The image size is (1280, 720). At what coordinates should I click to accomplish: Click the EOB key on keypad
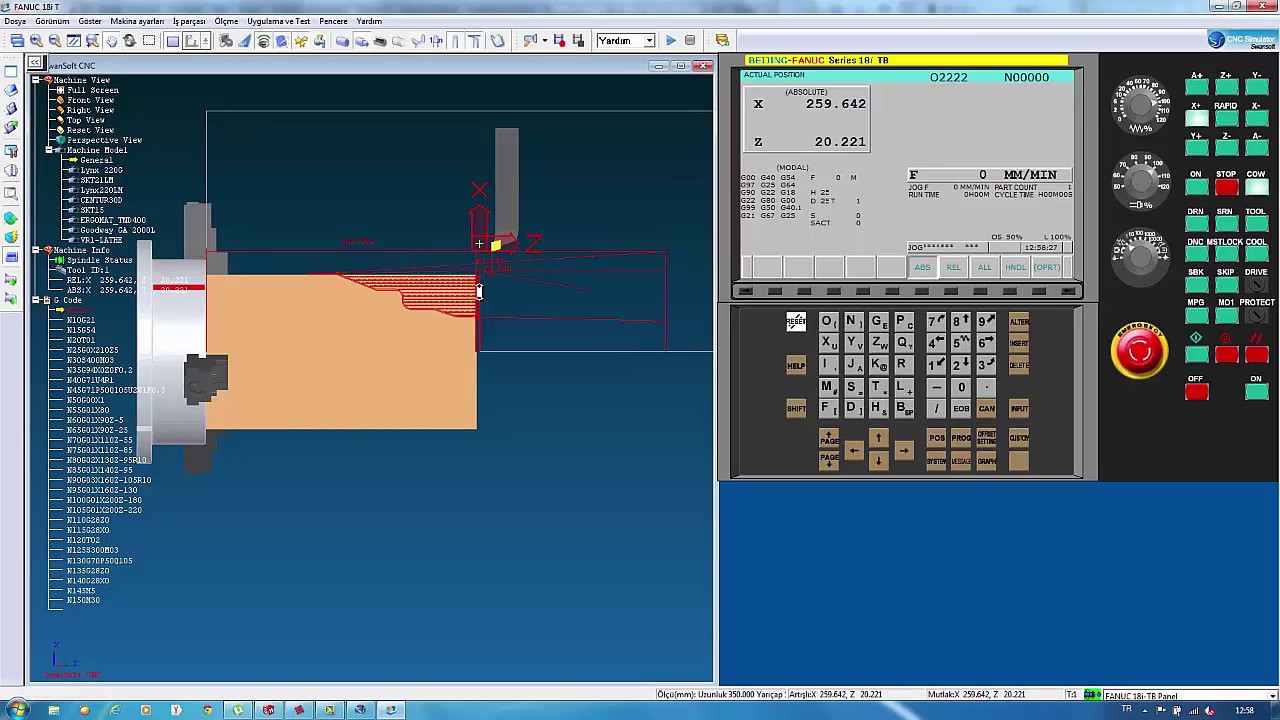point(961,408)
